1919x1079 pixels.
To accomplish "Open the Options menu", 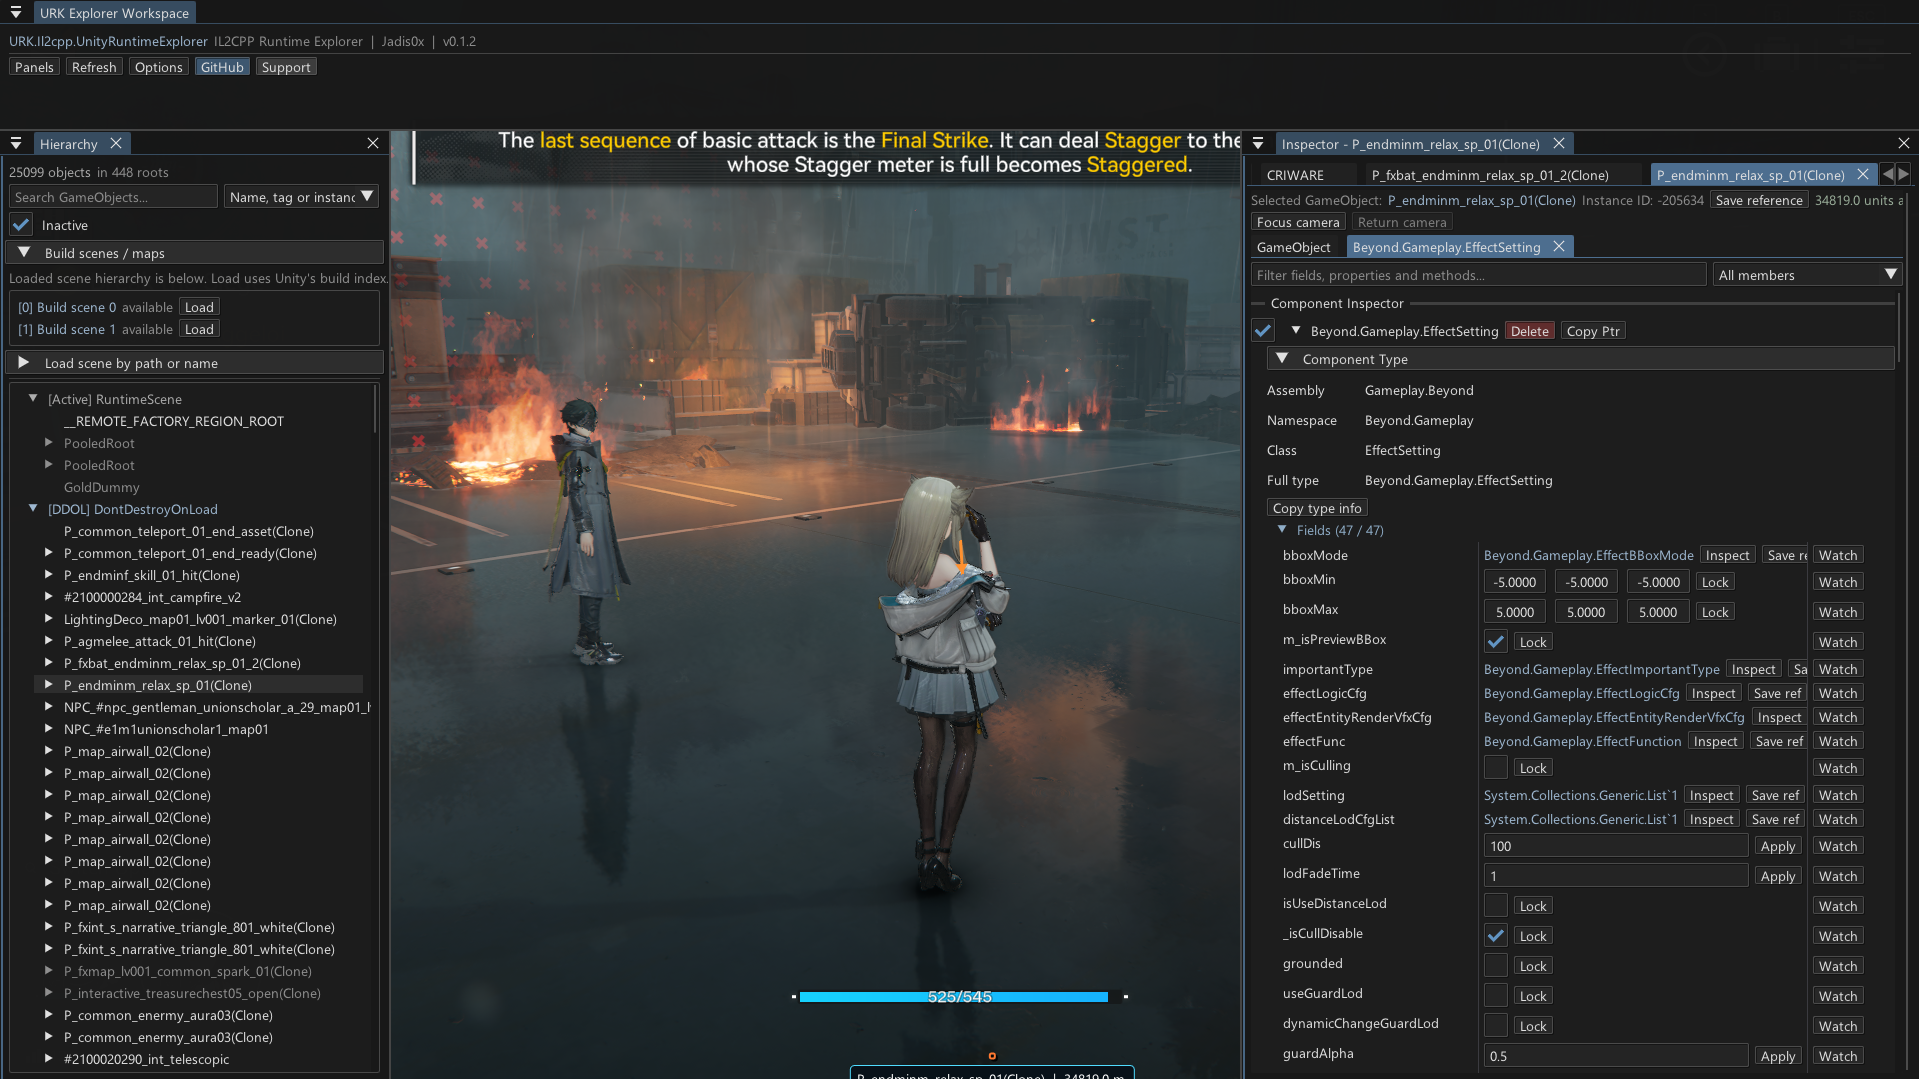I will coord(158,67).
